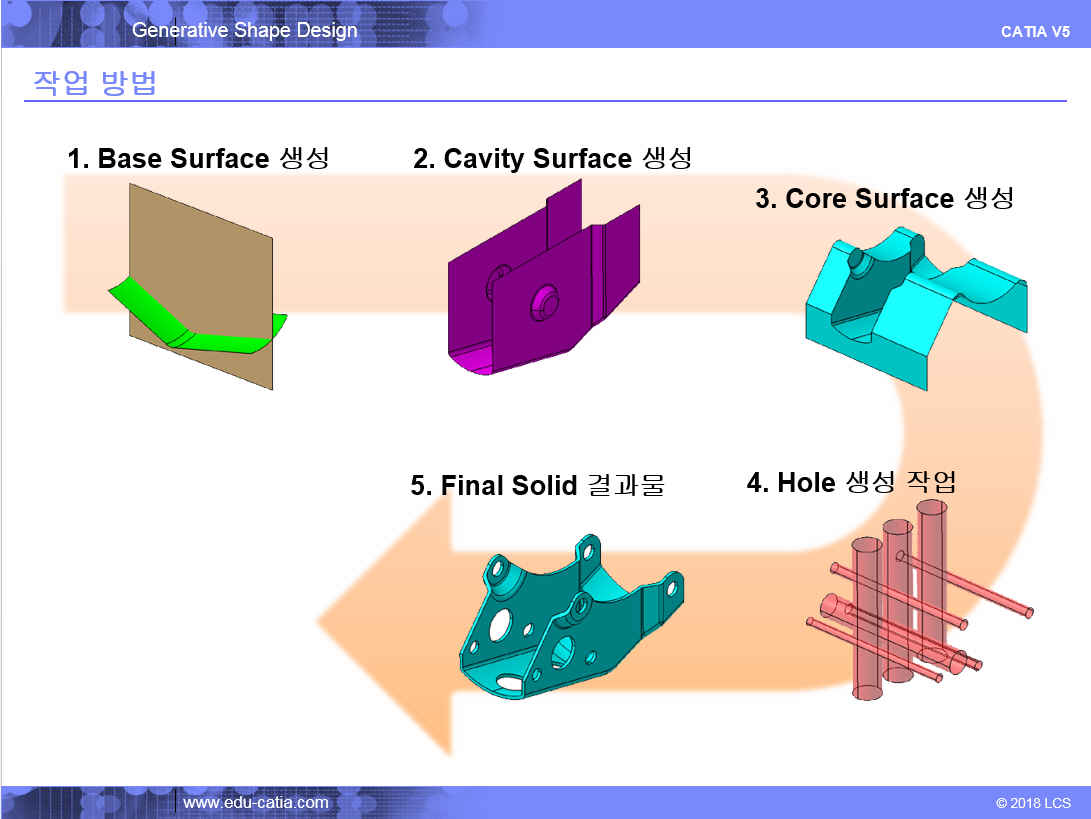Select the '5. Final Solid 결과물' label
Viewport: 1091px width, 819px height.
[x=537, y=486]
